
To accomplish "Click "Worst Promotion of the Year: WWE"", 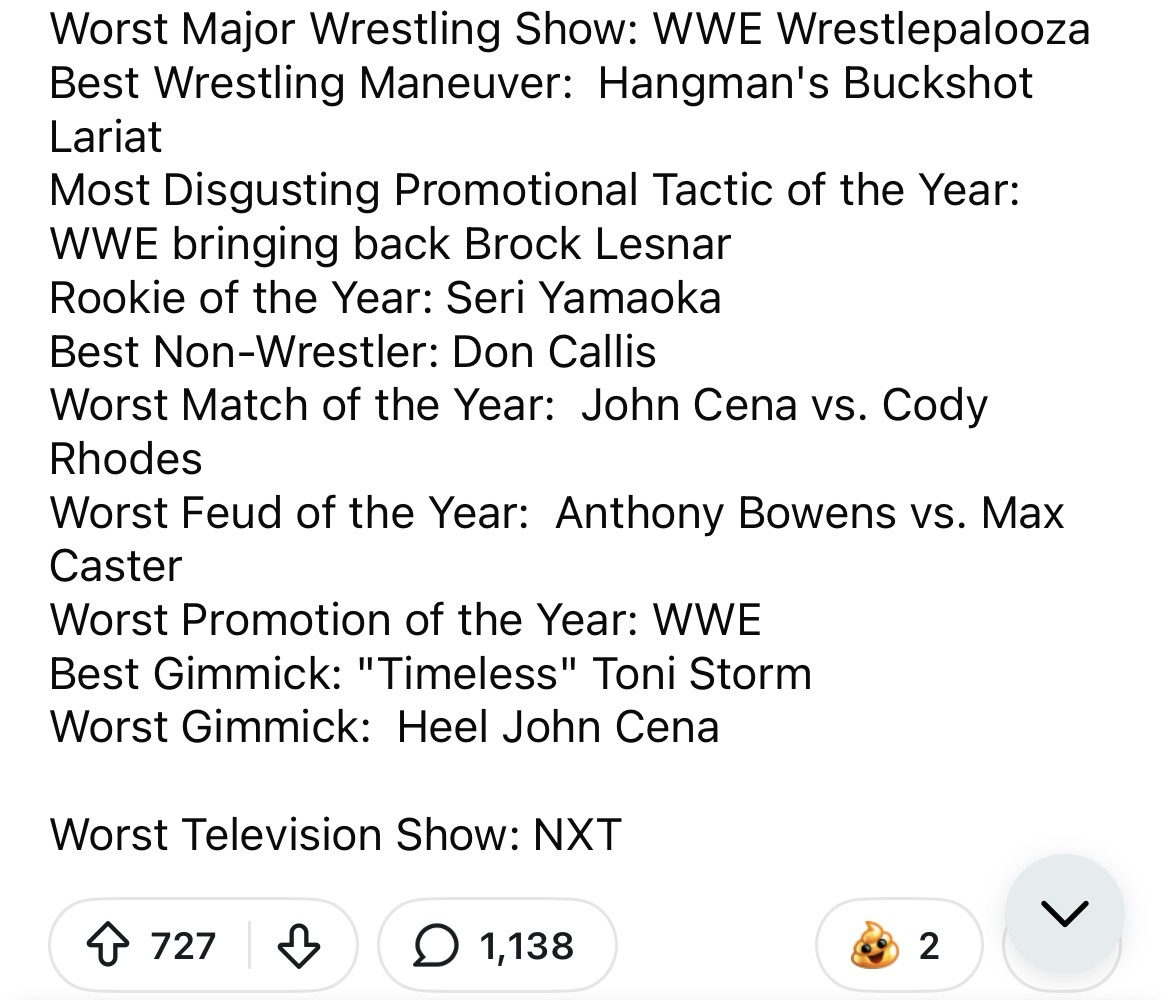I will [405, 620].
